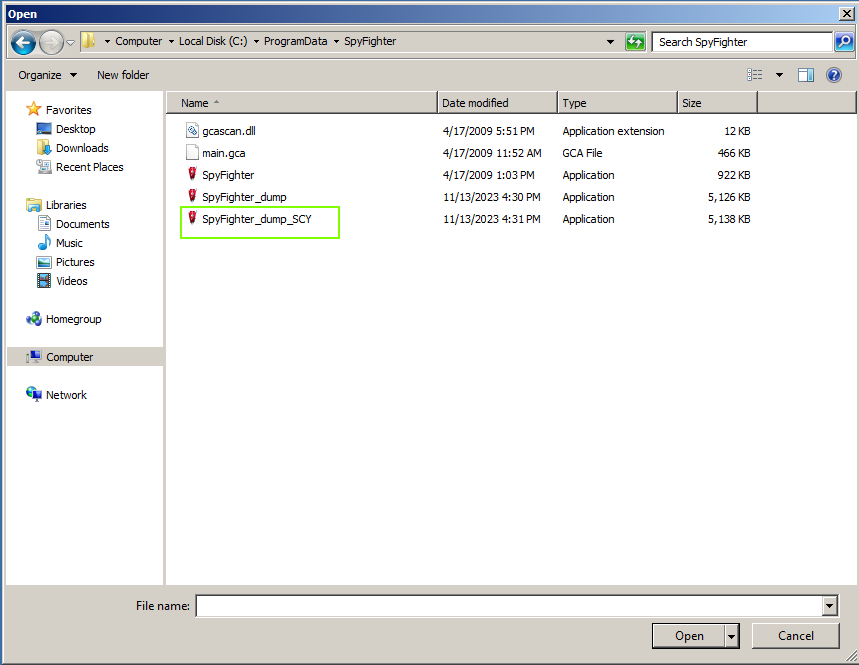Click the GCA File type cell
This screenshot has width=859, height=665.
[582, 153]
